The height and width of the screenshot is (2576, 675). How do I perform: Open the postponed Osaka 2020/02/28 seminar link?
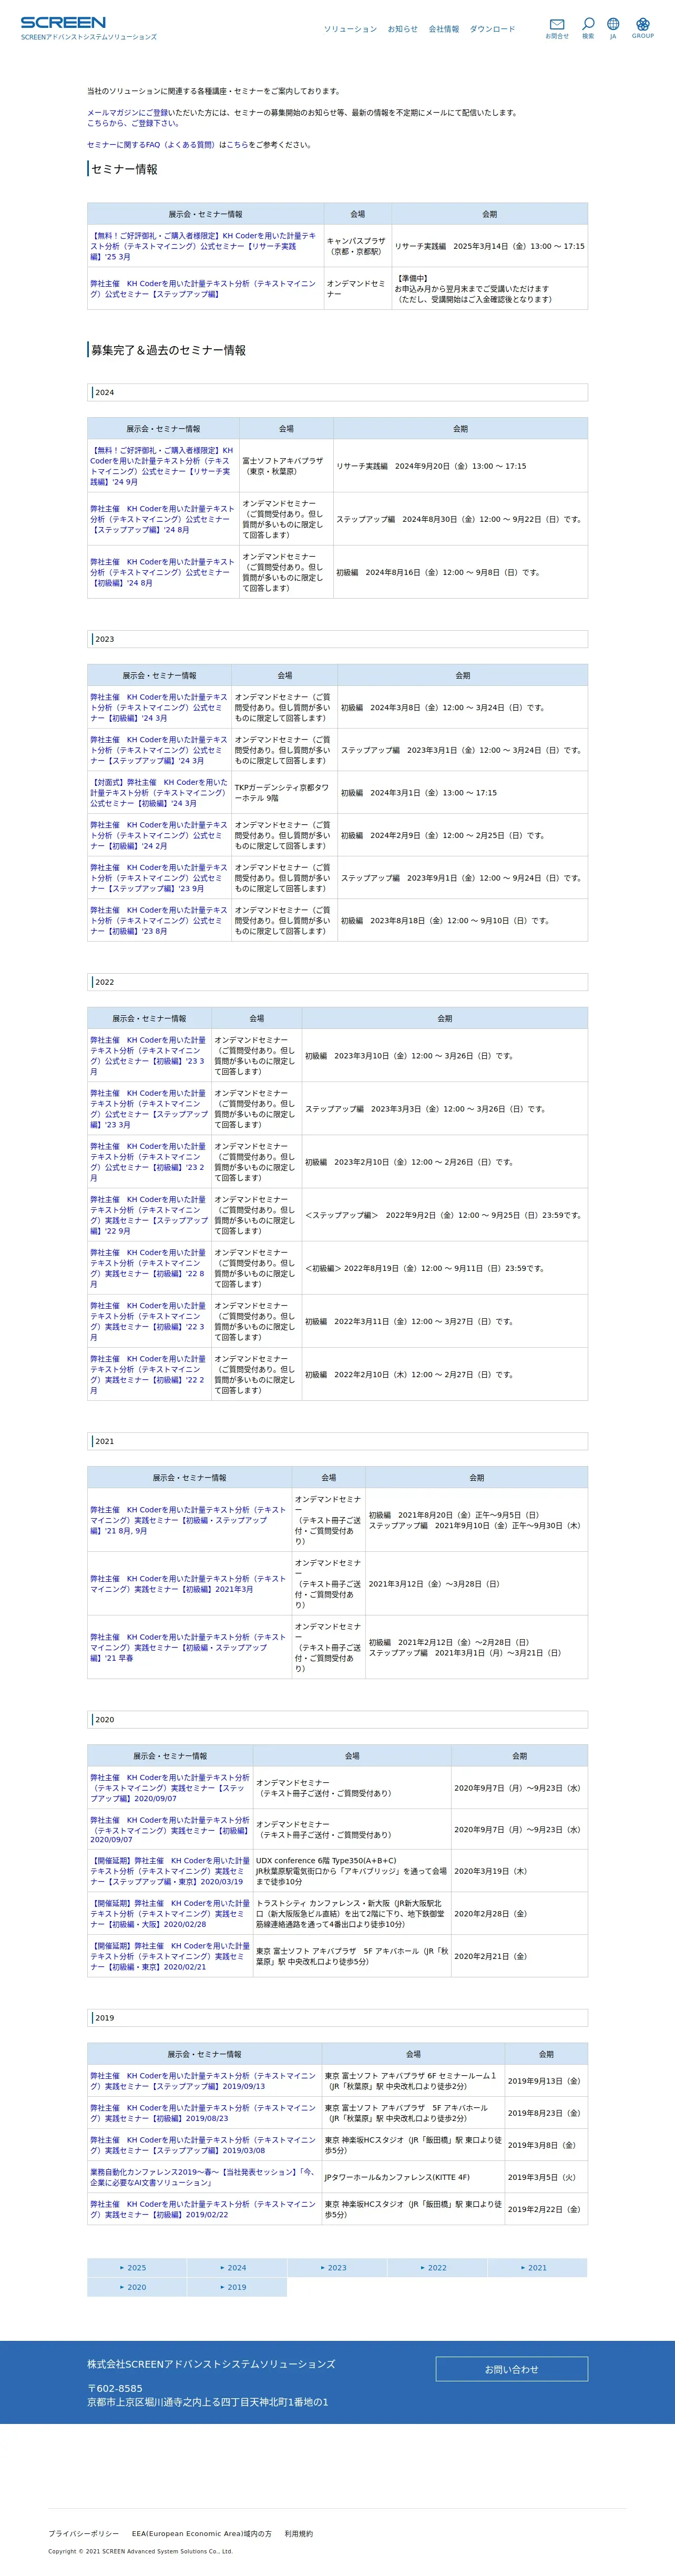click(169, 1914)
